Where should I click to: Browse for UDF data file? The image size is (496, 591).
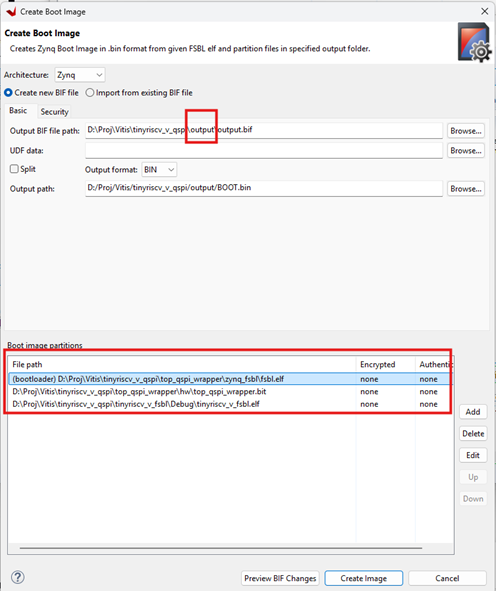[x=466, y=150]
